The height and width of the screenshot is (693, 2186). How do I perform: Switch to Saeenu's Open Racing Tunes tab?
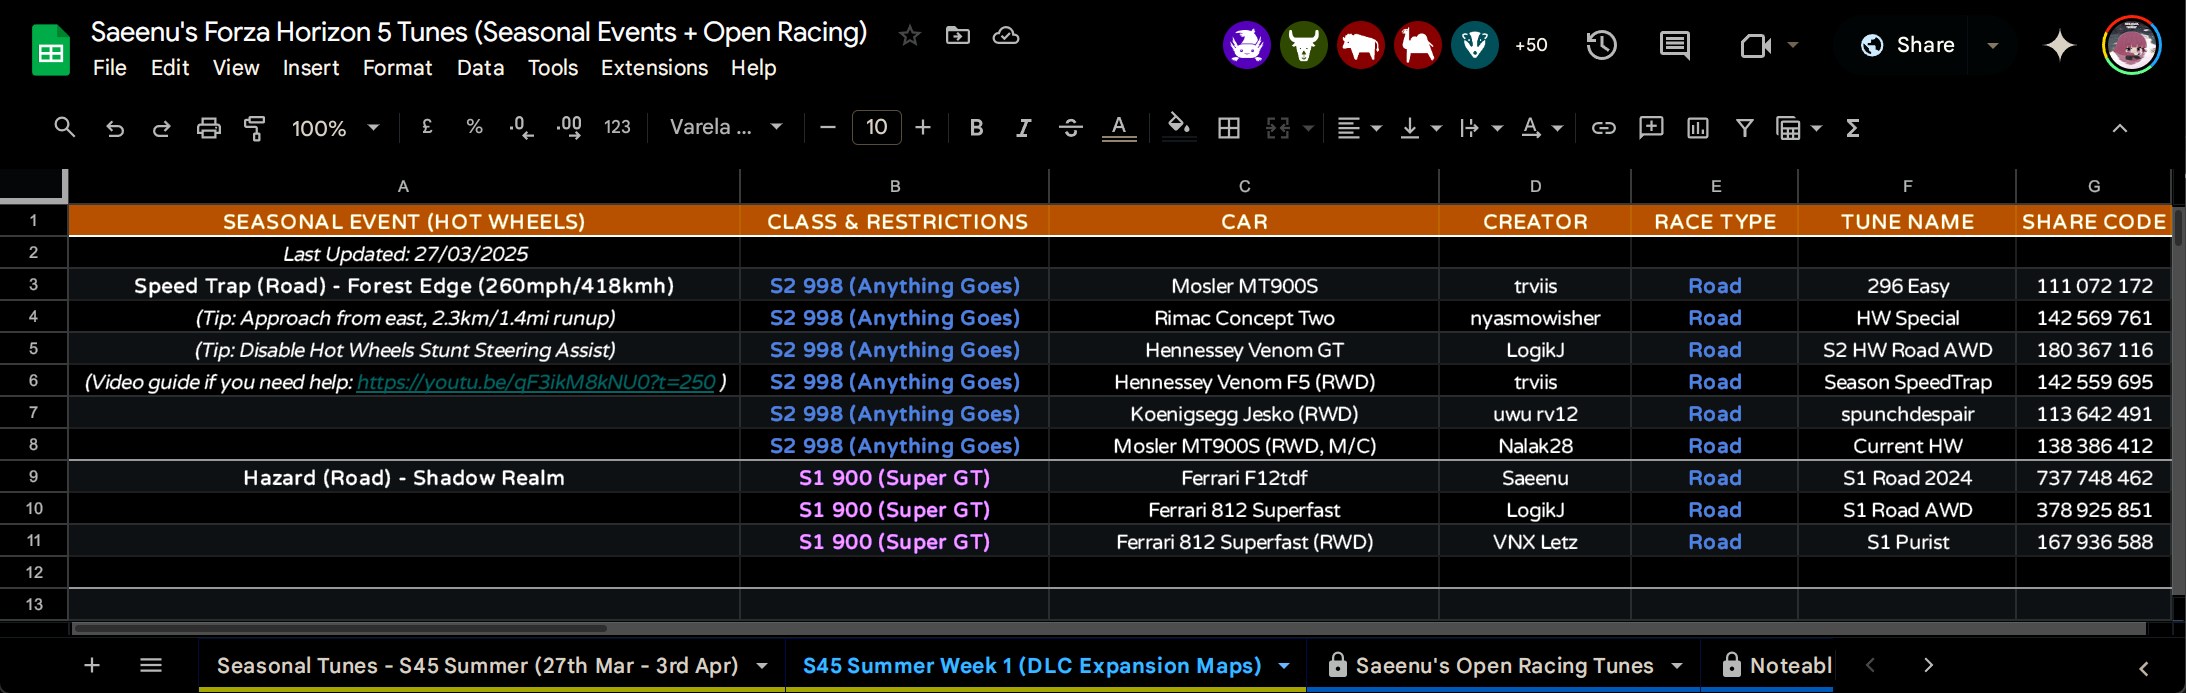tap(1504, 666)
